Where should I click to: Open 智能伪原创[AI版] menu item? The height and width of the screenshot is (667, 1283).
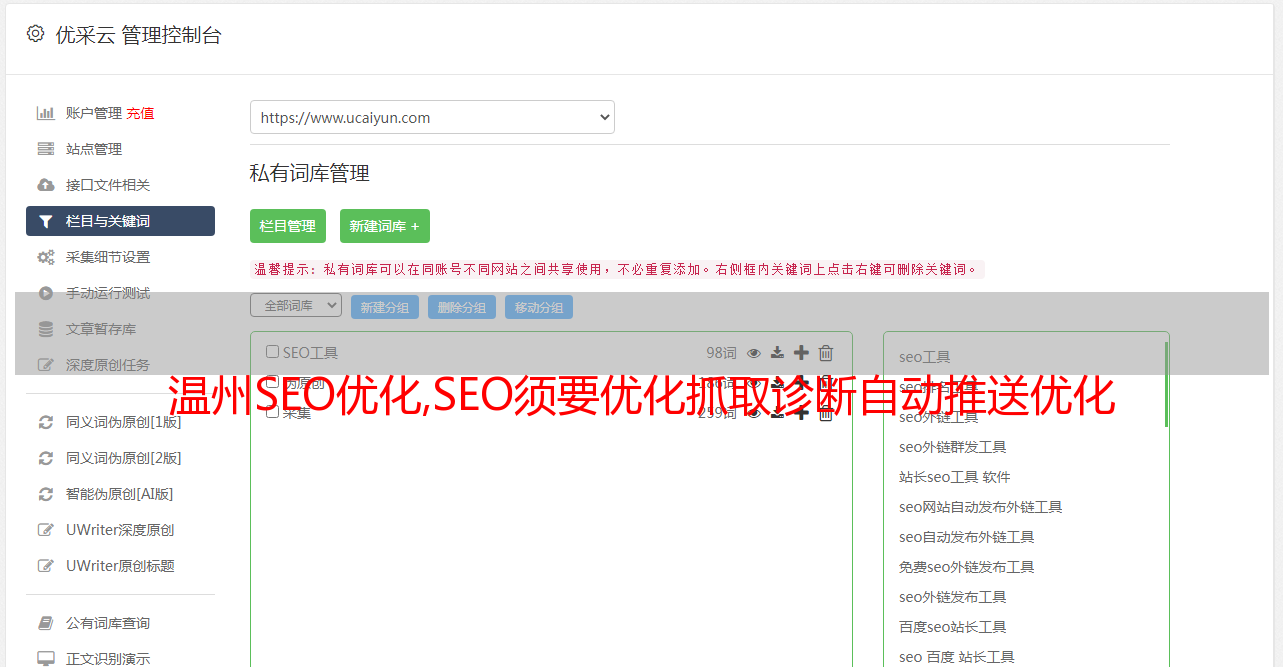tap(120, 494)
